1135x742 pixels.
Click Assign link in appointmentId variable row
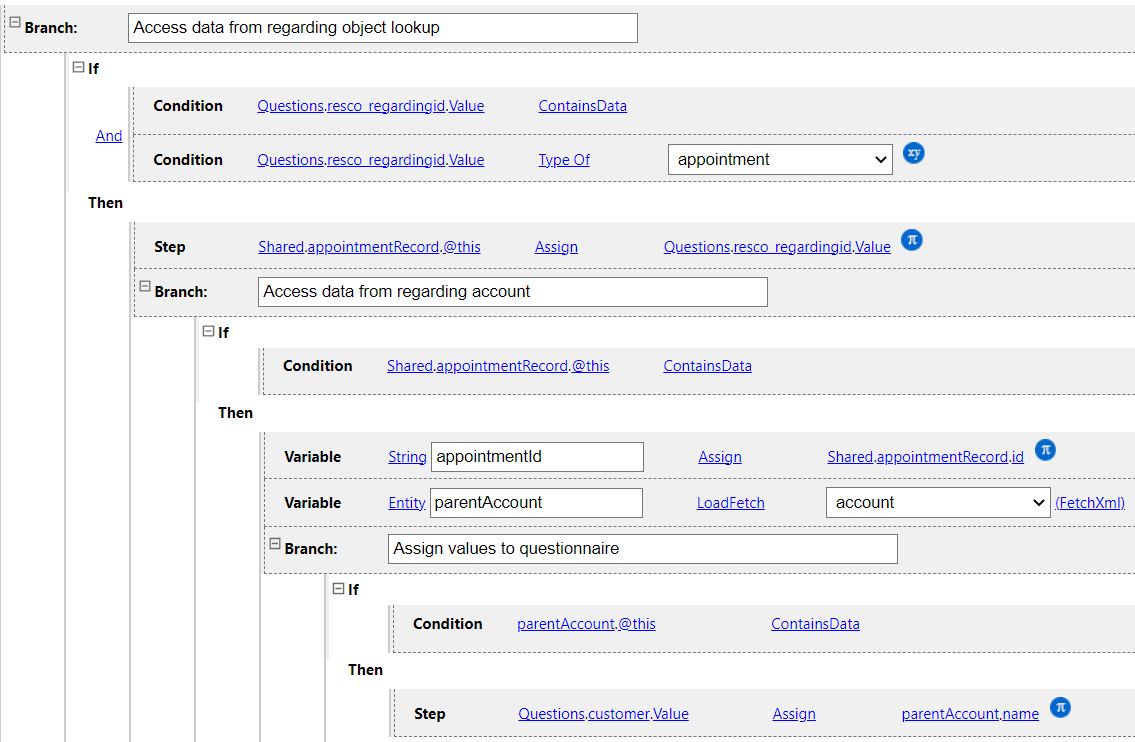pos(720,457)
